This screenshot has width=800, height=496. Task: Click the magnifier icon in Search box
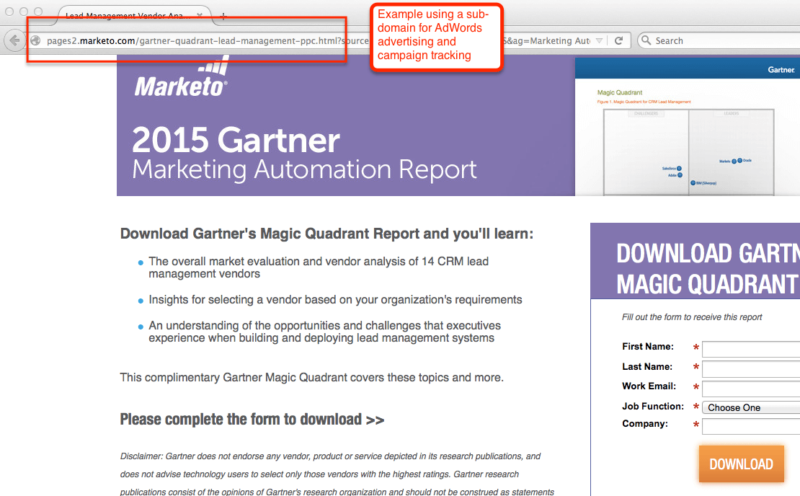[646, 40]
